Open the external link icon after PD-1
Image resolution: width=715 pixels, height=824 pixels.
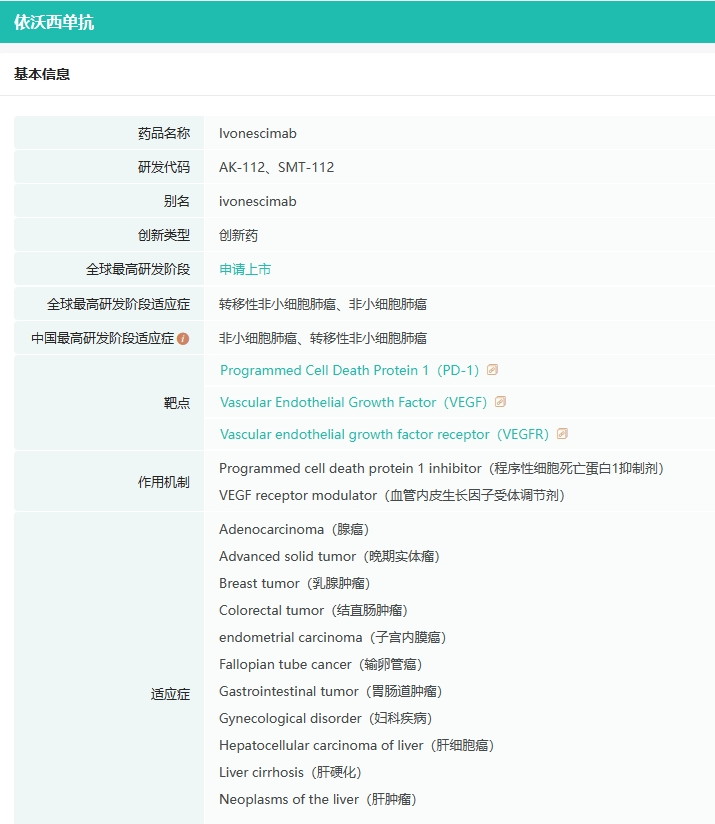492,370
